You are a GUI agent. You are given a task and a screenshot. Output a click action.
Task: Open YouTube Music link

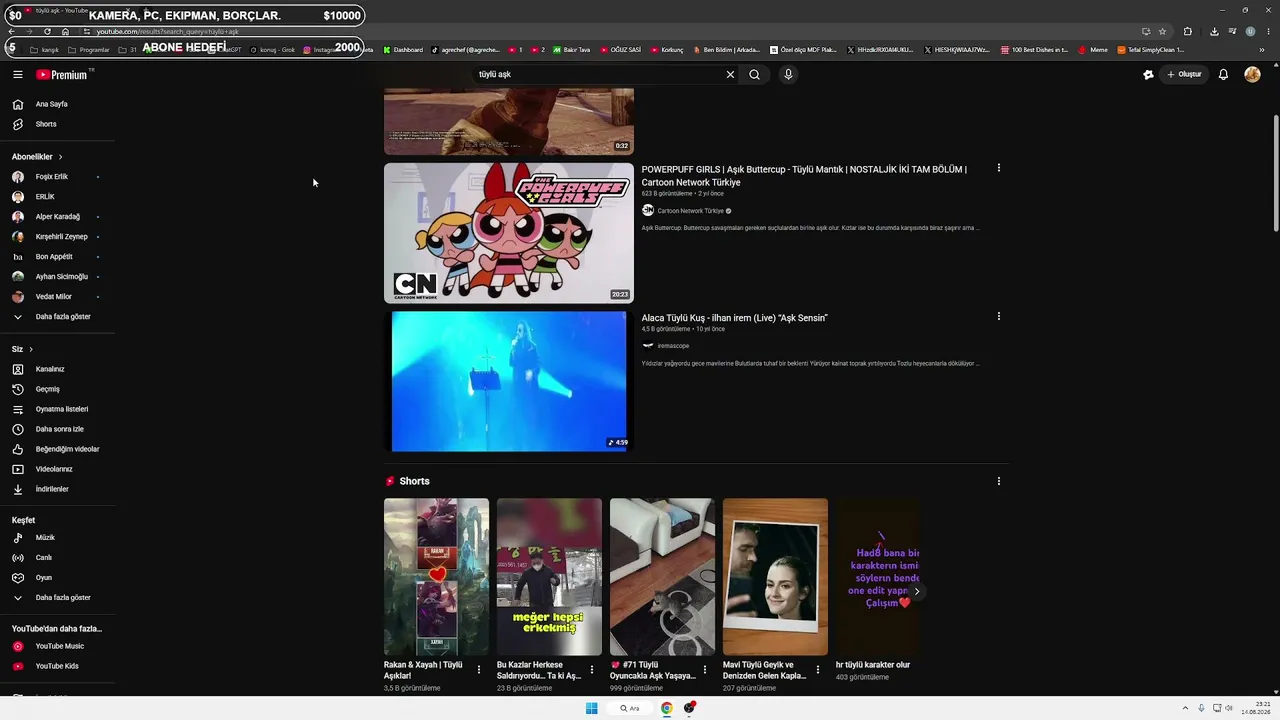[60, 646]
